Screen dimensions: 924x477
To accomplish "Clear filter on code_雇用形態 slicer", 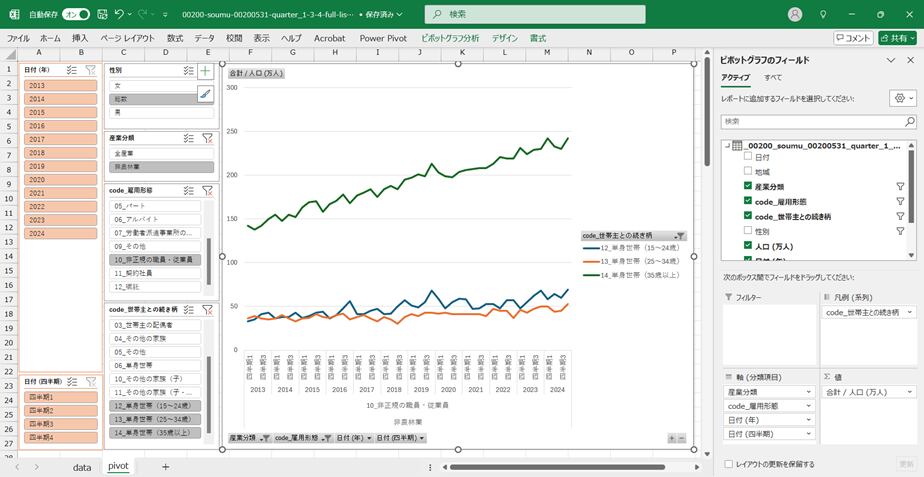I will tap(207, 190).
